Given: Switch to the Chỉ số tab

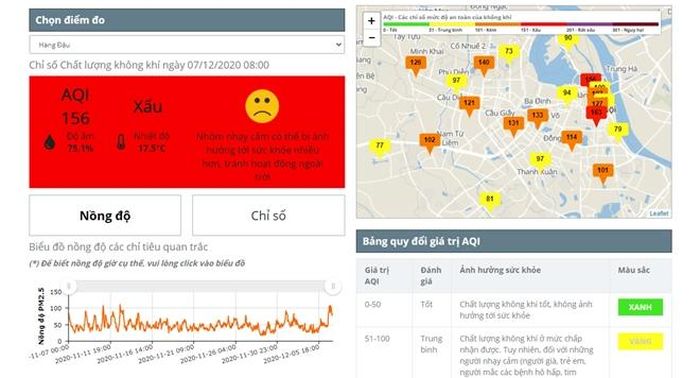Looking at the screenshot, I should 268,215.
